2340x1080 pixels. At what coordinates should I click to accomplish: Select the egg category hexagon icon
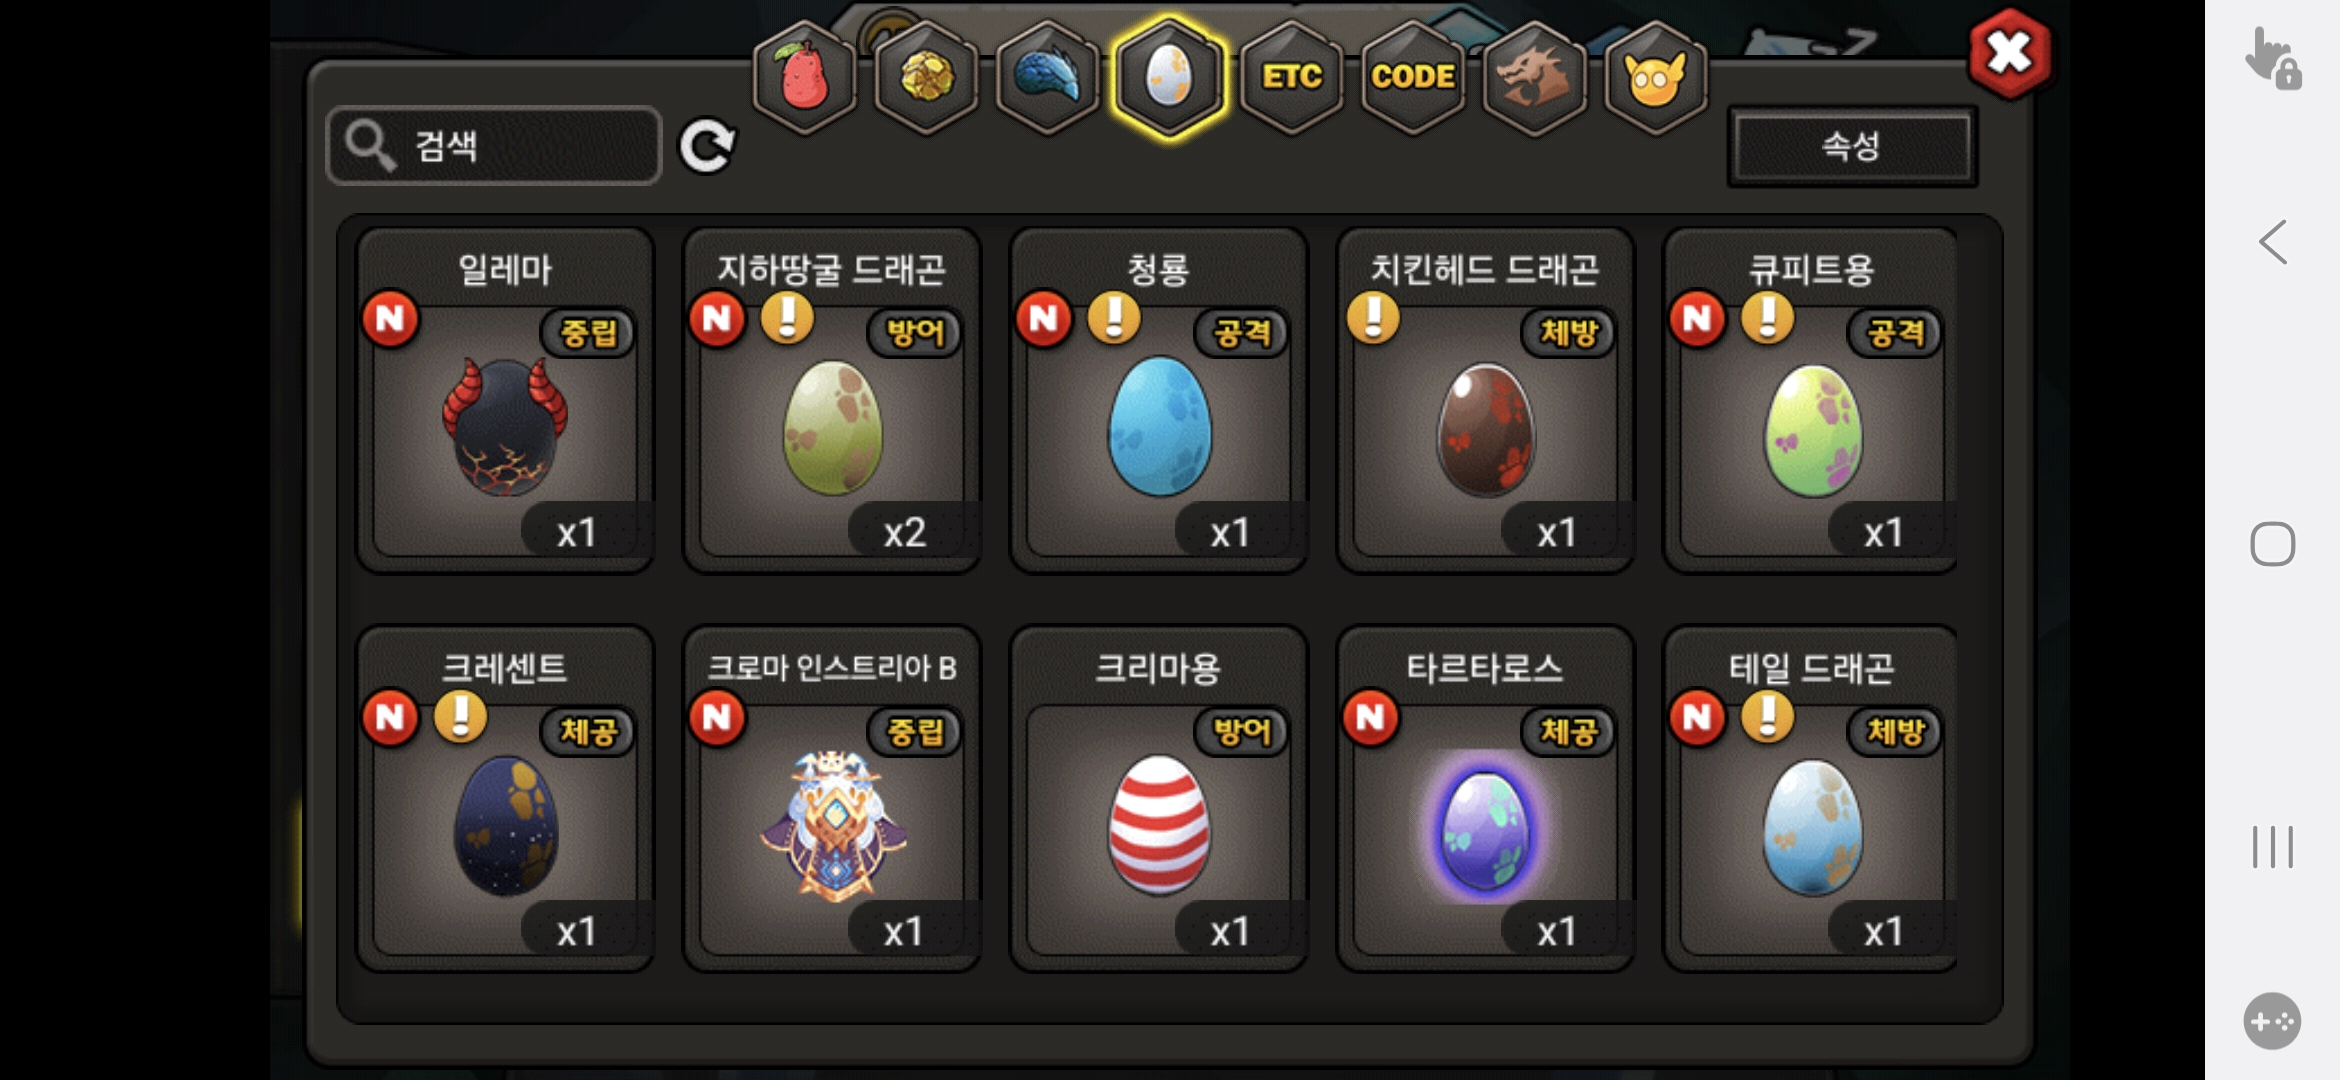(x=1169, y=78)
